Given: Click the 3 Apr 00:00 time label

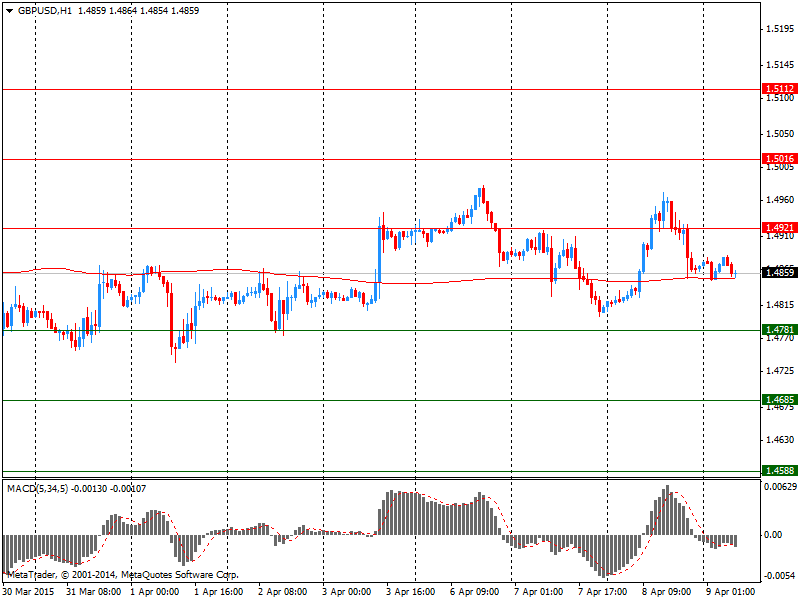Looking at the screenshot, I should [x=346, y=592].
